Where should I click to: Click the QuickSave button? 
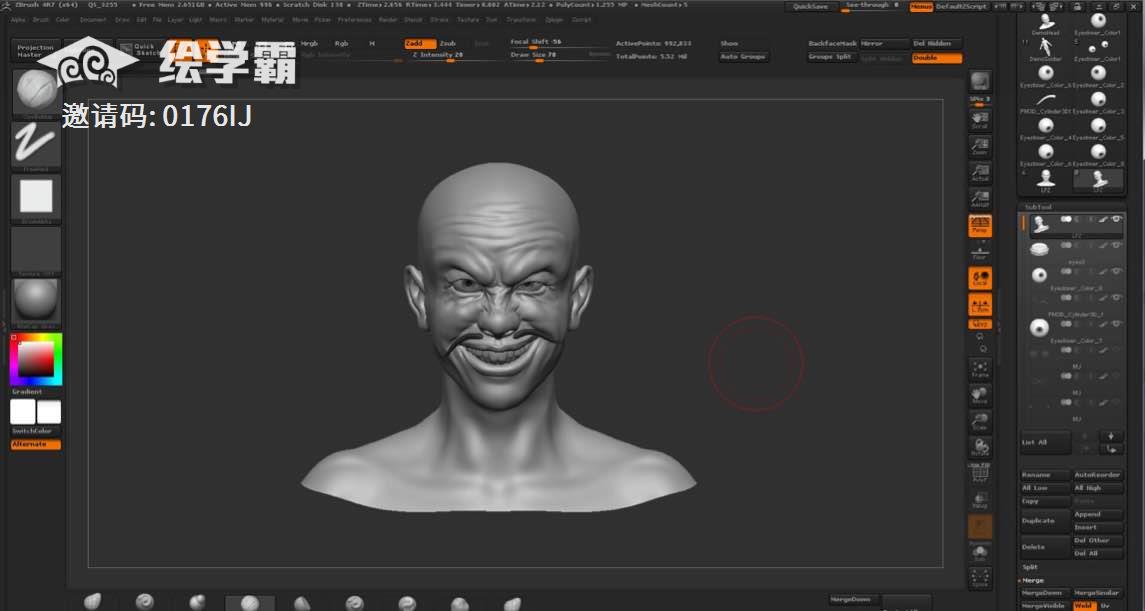pyautogui.click(x=811, y=7)
